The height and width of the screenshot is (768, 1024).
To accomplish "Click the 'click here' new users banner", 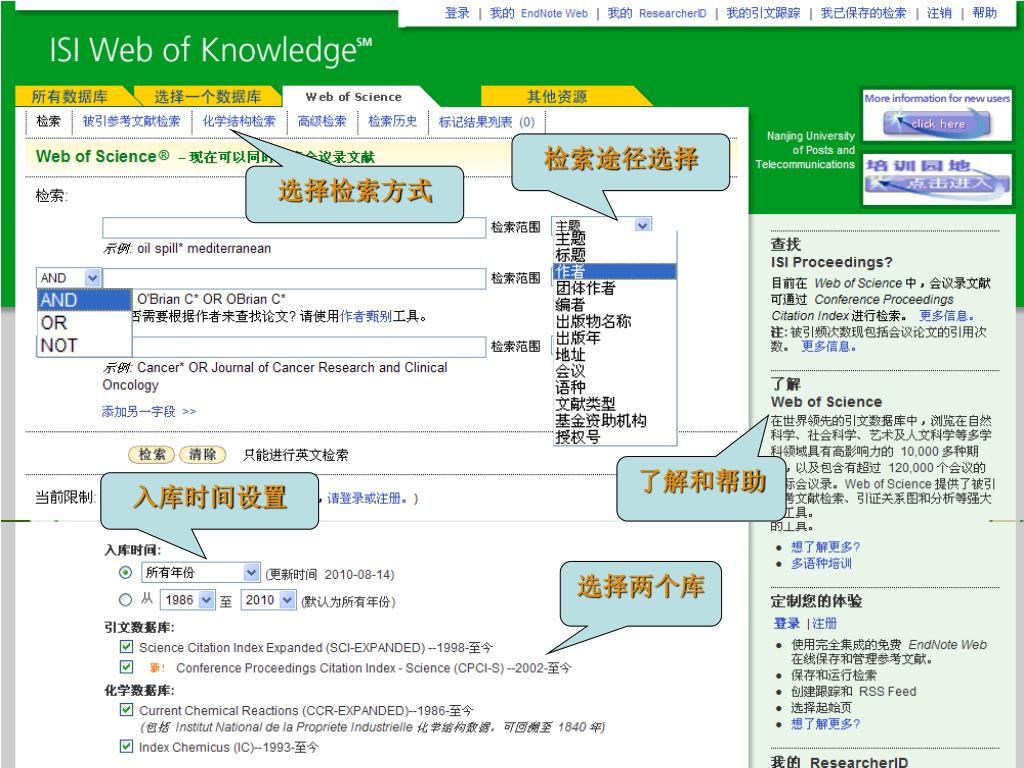I will coord(937,123).
